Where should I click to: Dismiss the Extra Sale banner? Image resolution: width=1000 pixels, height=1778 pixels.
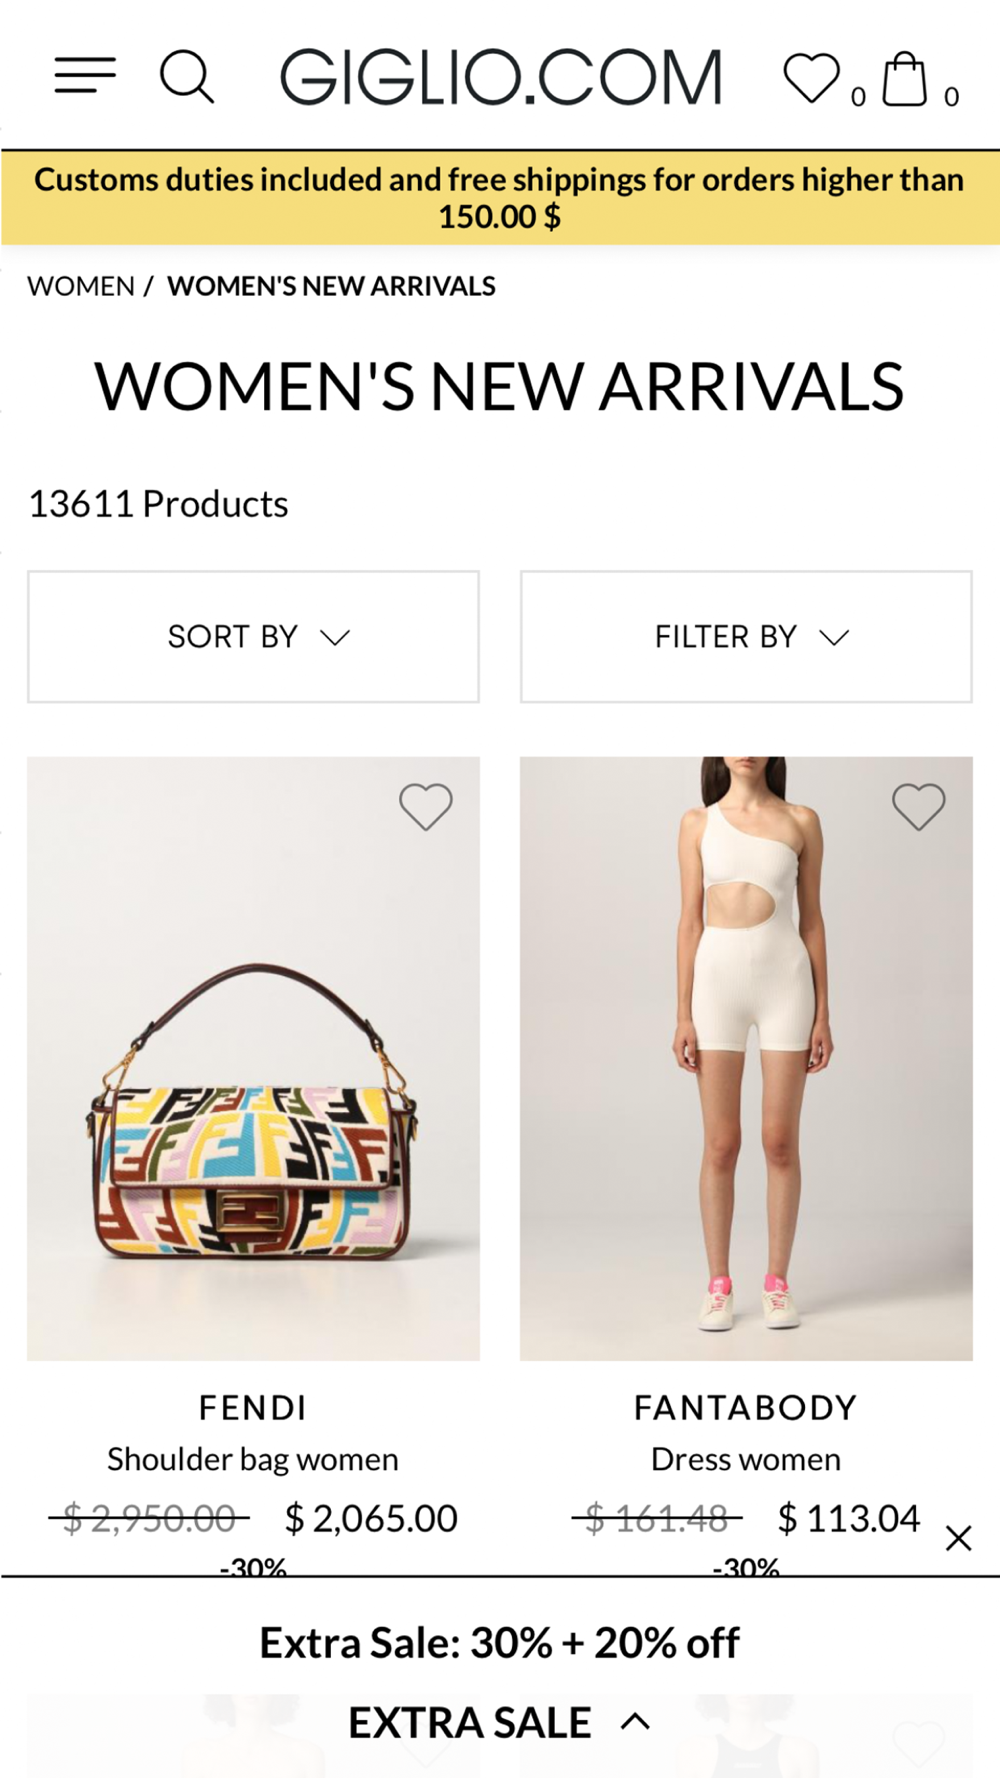pos(958,1538)
